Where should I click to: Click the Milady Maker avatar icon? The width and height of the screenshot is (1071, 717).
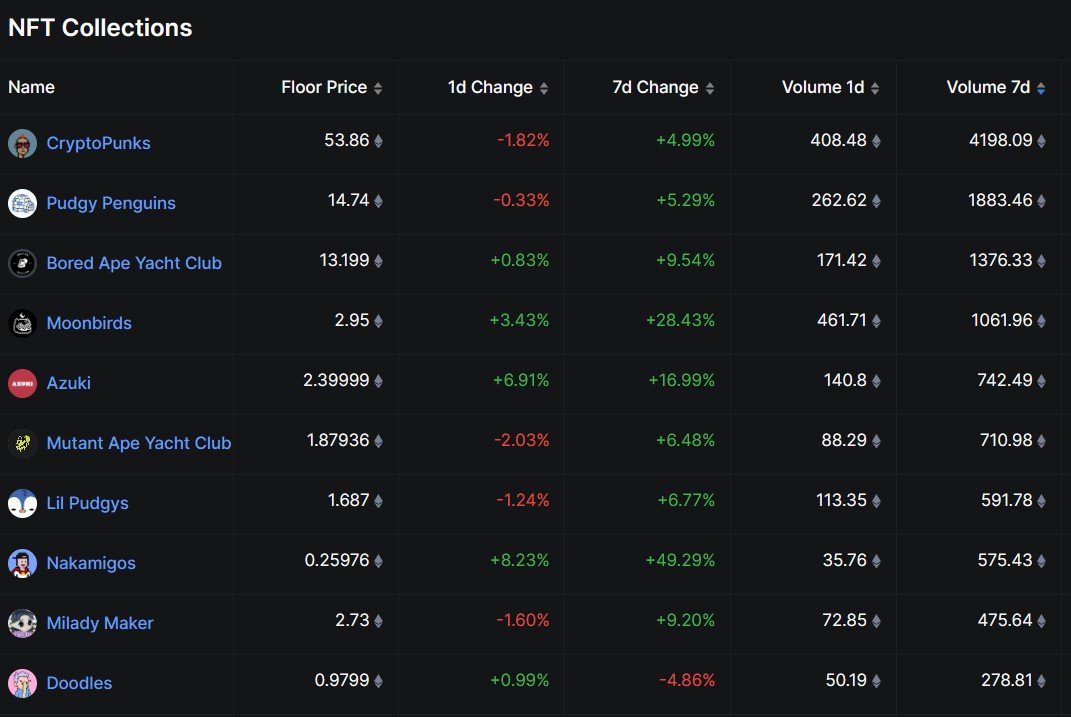point(22,622)
